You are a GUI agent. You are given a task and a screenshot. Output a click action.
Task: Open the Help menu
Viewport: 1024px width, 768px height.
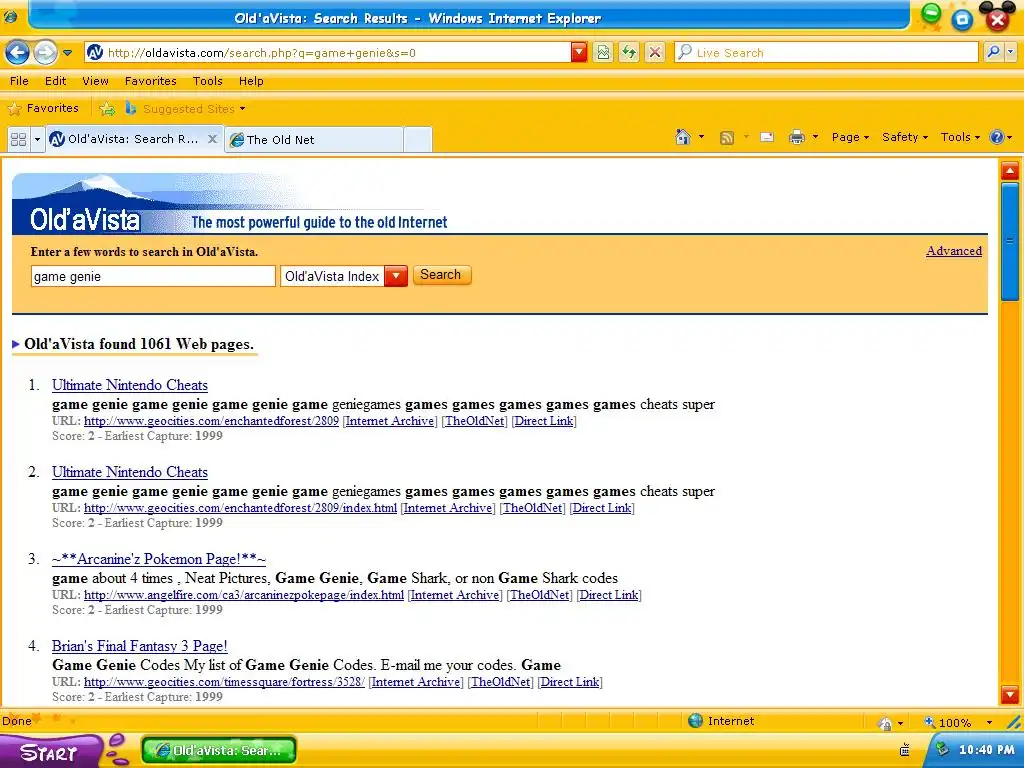click(251, 81)
